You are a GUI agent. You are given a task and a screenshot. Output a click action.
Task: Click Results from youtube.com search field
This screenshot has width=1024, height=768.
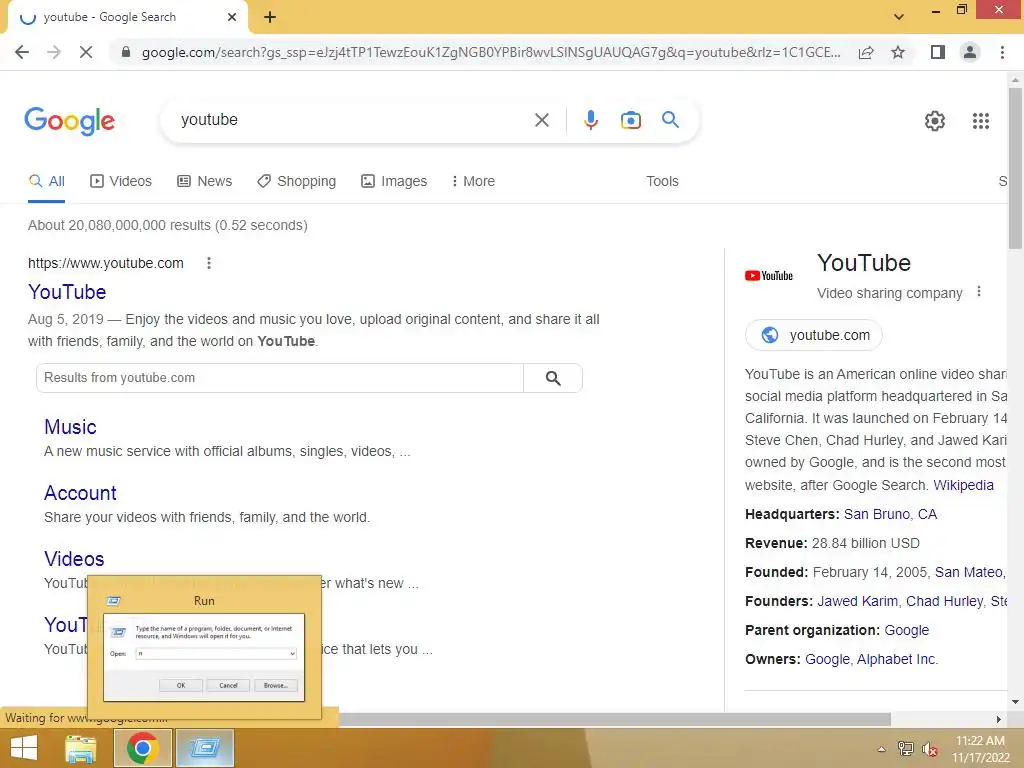[280, 378]
